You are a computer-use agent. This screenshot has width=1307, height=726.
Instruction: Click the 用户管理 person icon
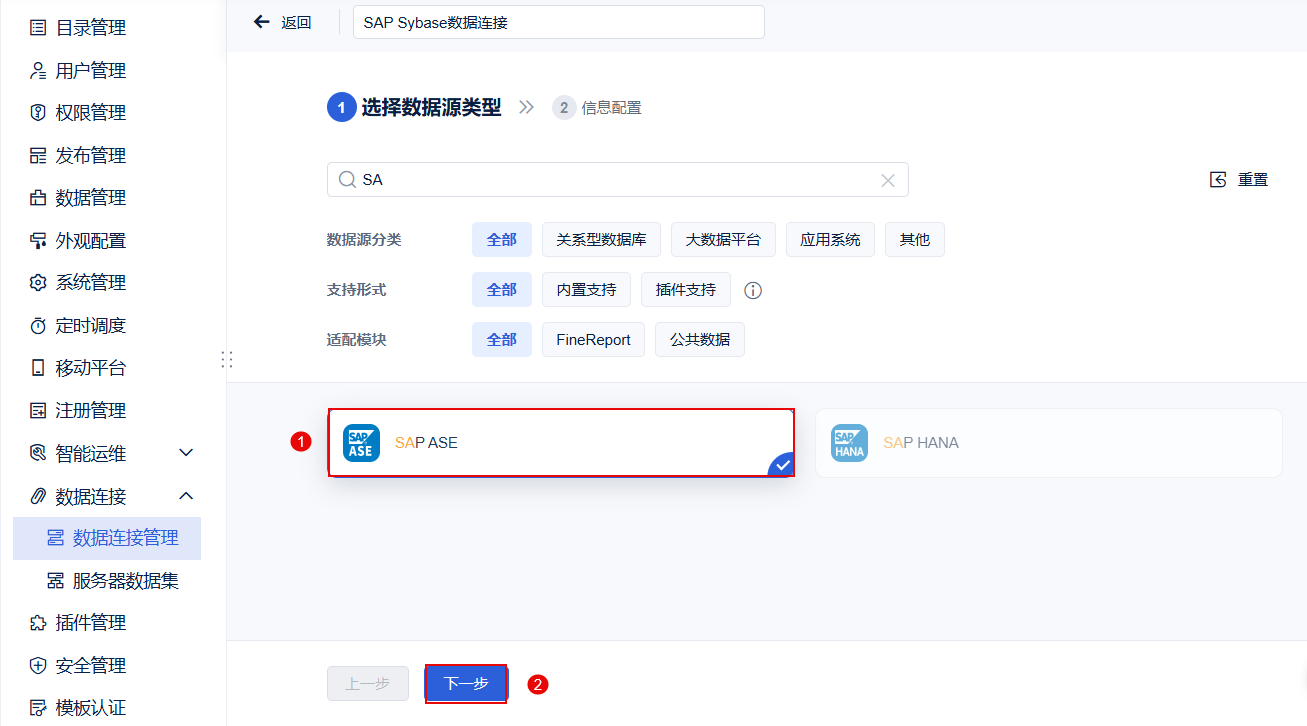point(38,71)
